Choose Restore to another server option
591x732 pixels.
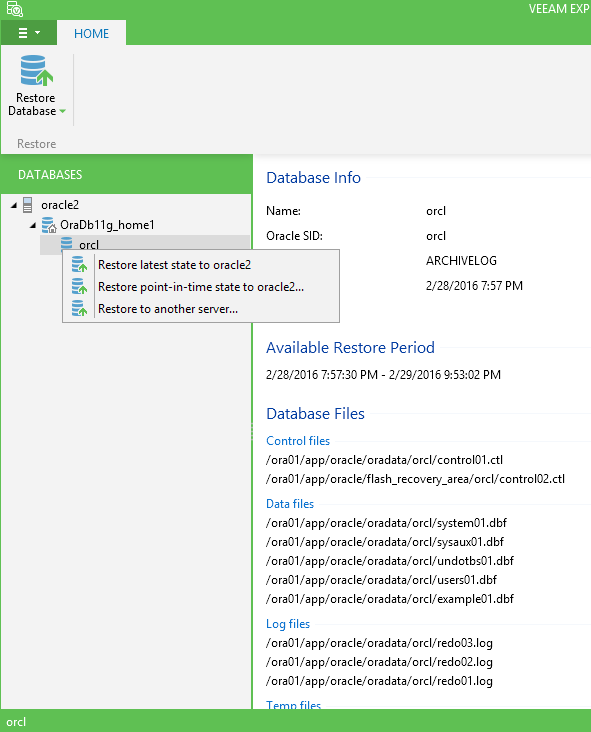[168, 309]
